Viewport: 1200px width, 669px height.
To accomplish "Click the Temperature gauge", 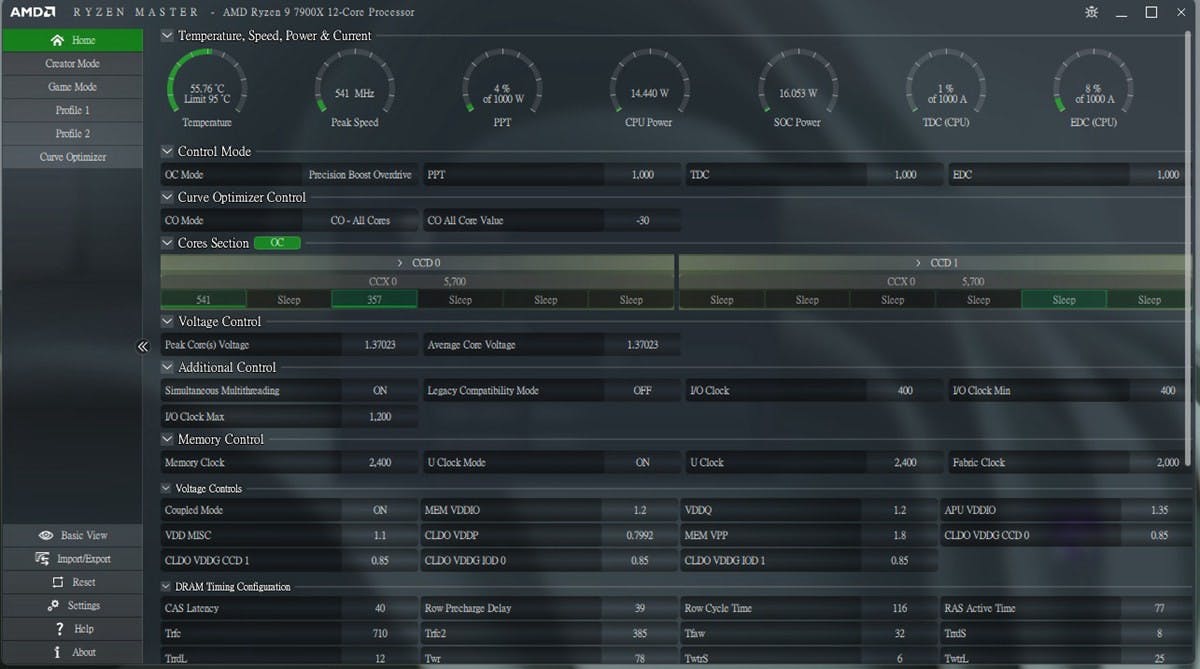I will (x=207, y=87).
